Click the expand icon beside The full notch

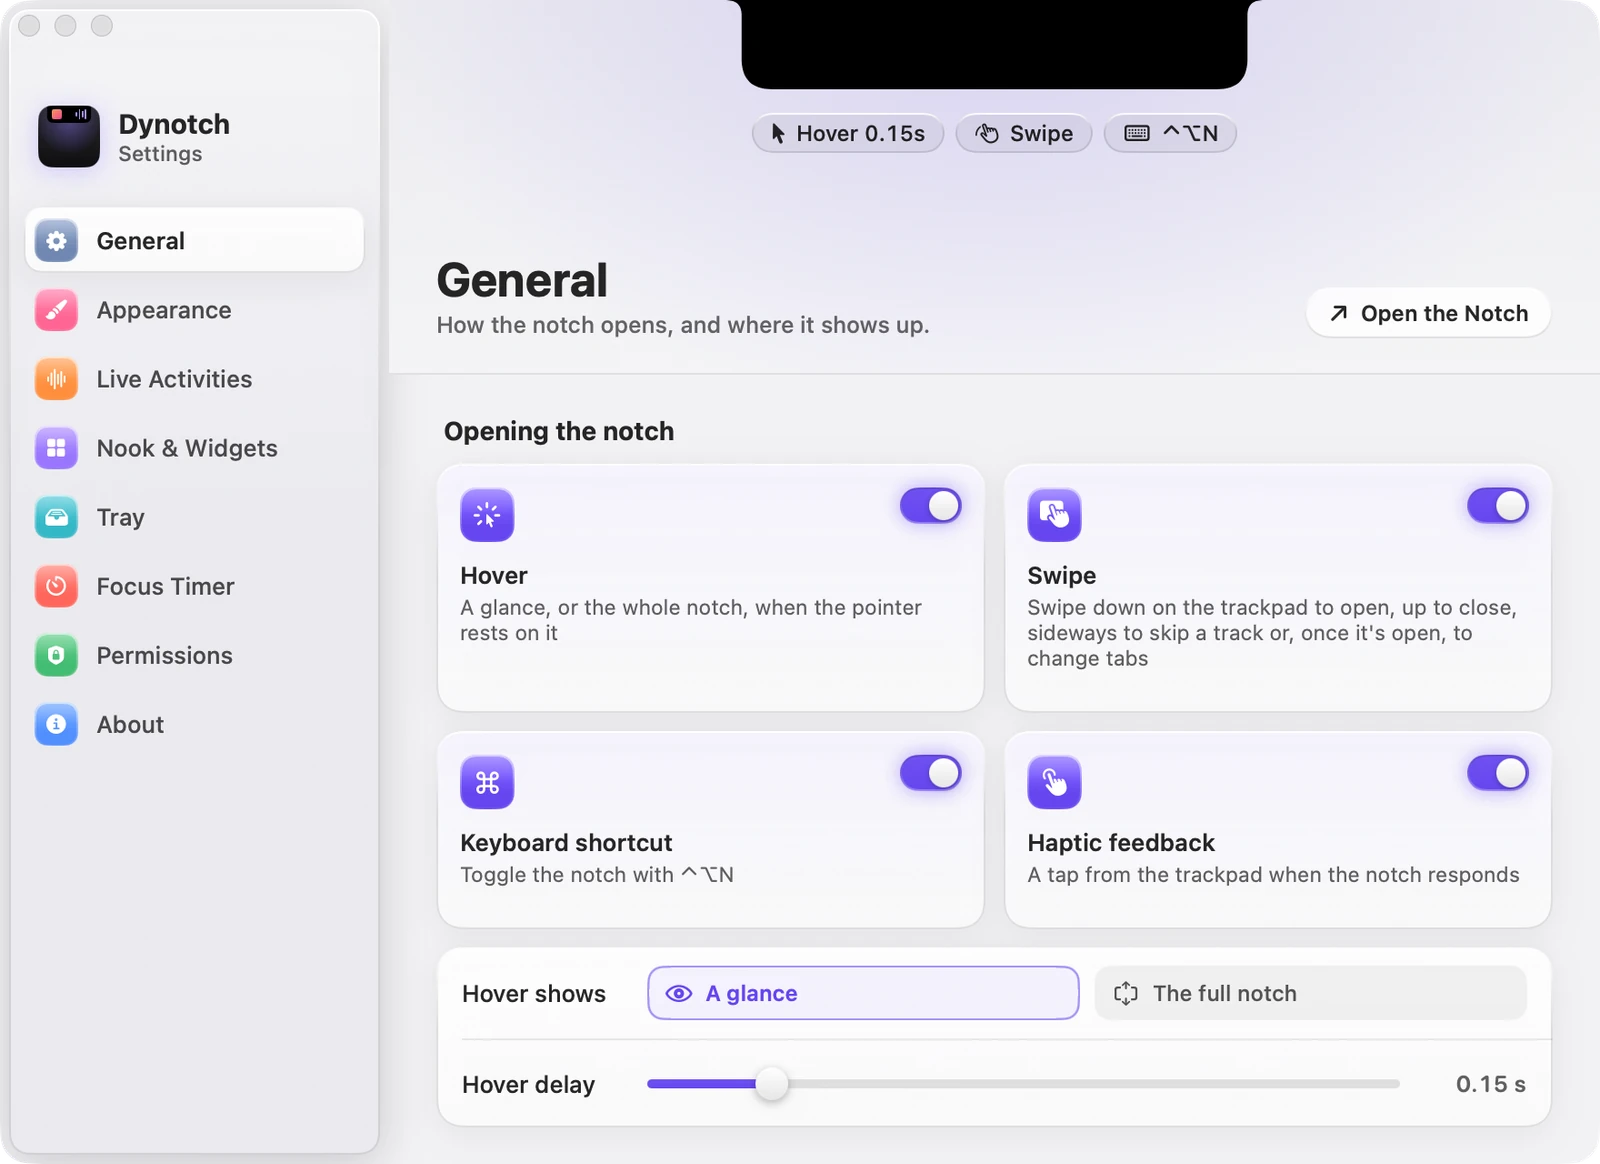(x=1126, y=993)
